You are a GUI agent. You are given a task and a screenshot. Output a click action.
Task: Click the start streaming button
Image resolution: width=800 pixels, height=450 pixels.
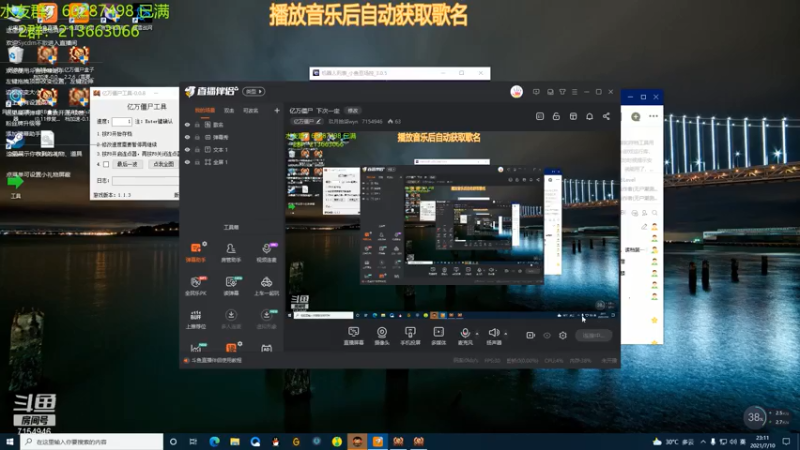click(593, 335)
